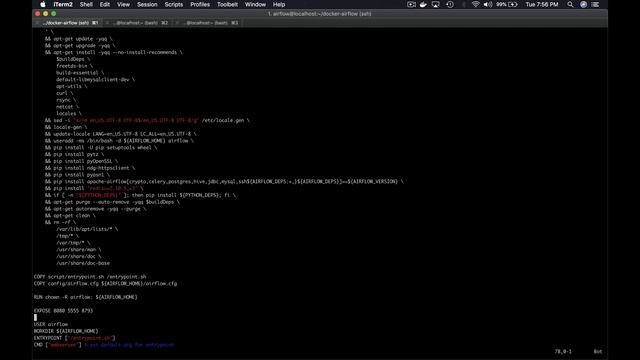640x360 pixels.
Task: Open the Toolbelt menu
Action: (227, 4)
